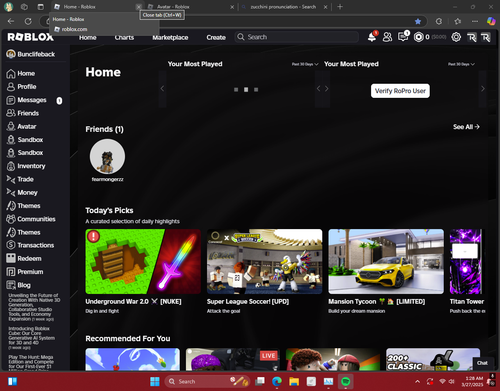The width and height of the screenshot is (500, 391).
Task: Open Titan Tower game thumbnail
Action: [x=466, y=261]
